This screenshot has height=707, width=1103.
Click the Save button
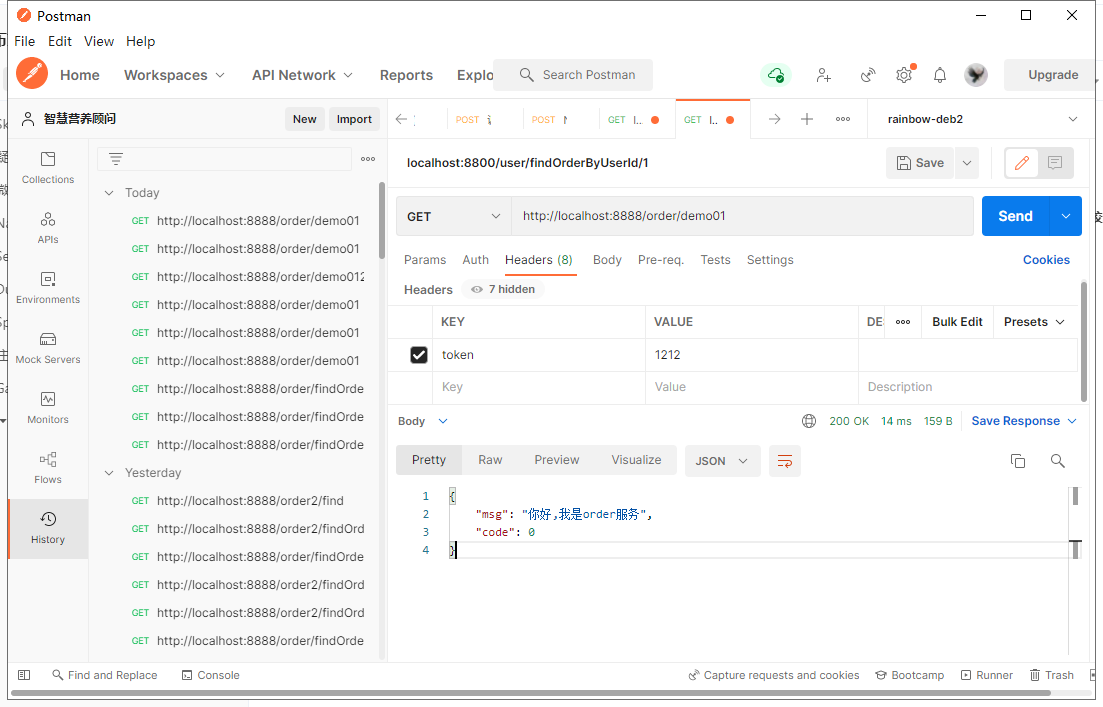pos(920,163)
